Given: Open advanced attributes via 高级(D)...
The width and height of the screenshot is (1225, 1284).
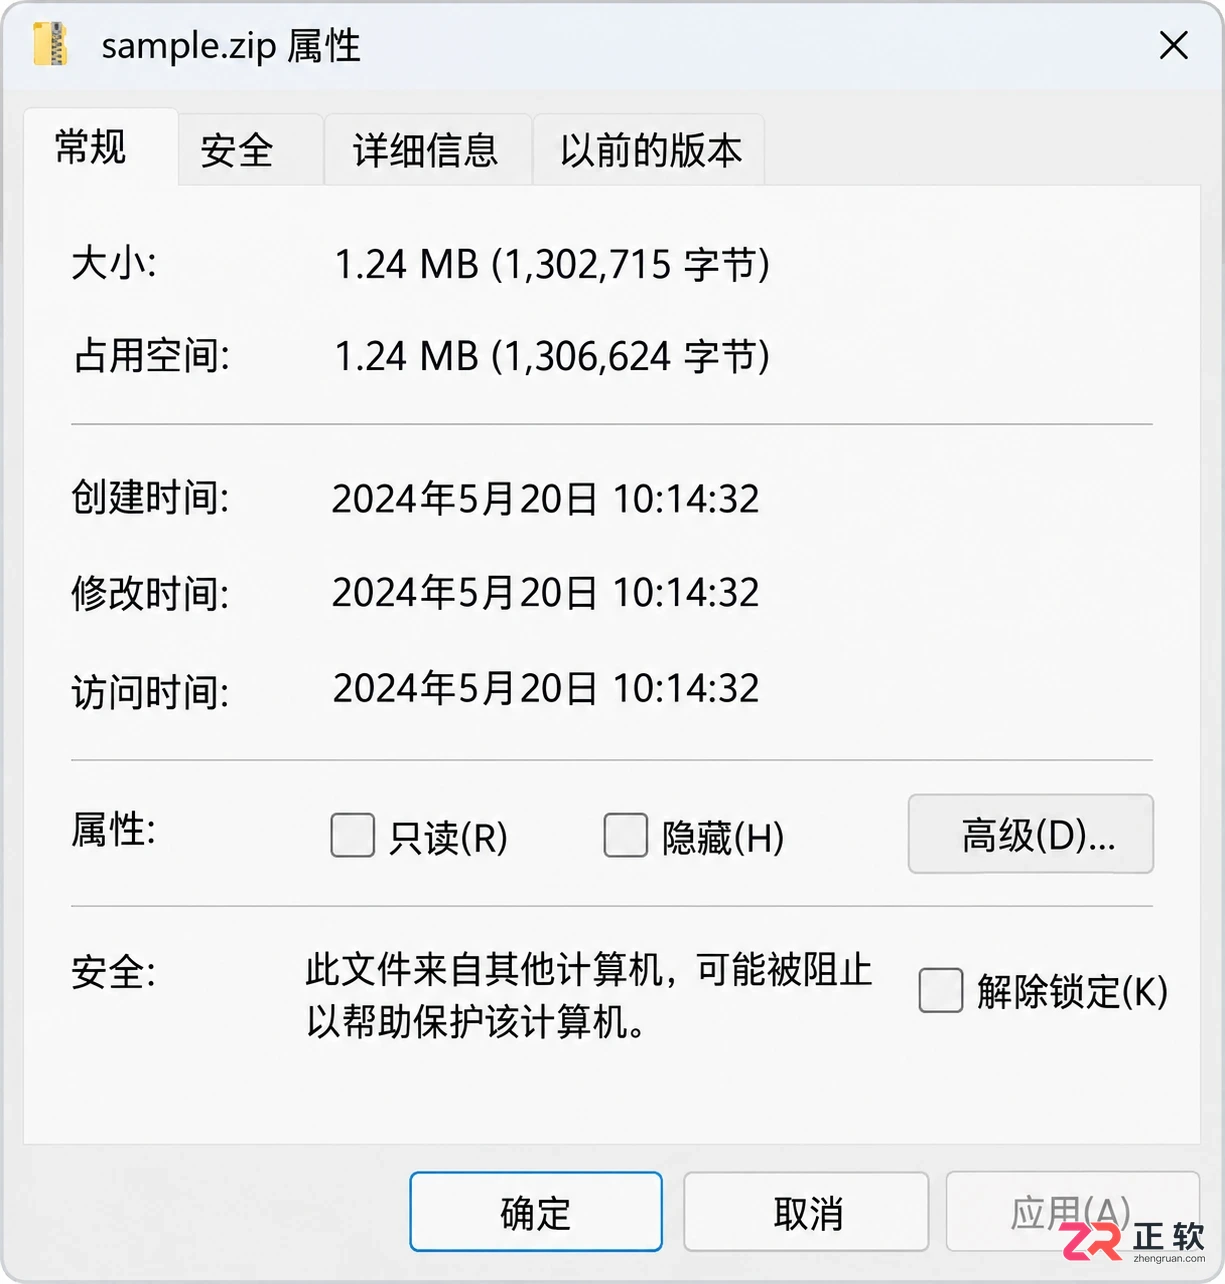Looking at the screenshot, I should (x=1030, y=834).
